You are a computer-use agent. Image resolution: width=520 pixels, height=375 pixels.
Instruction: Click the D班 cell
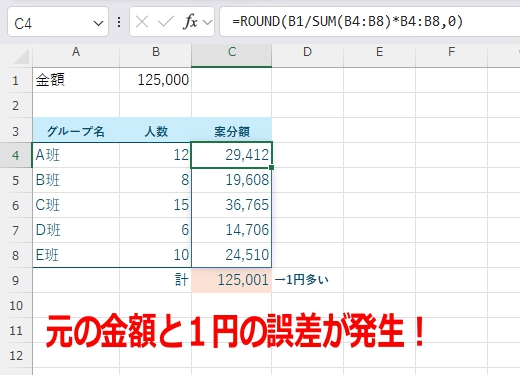[76, 230]
